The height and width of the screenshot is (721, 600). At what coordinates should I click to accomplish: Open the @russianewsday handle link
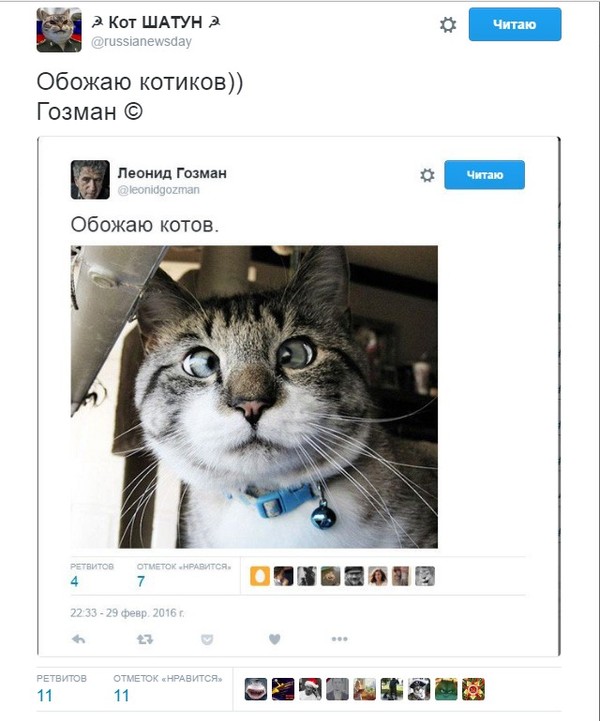click(141, 41)
